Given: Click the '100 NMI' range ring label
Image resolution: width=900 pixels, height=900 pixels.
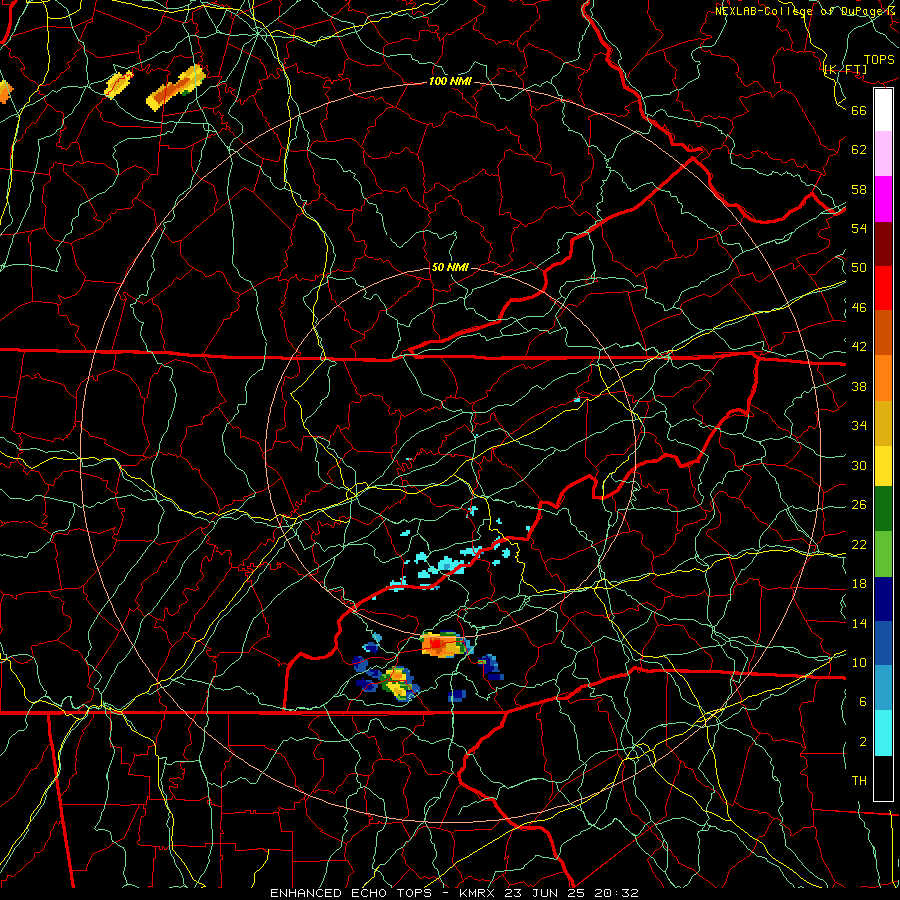Looking at the screenshot, I should click(x=450, y=82).
